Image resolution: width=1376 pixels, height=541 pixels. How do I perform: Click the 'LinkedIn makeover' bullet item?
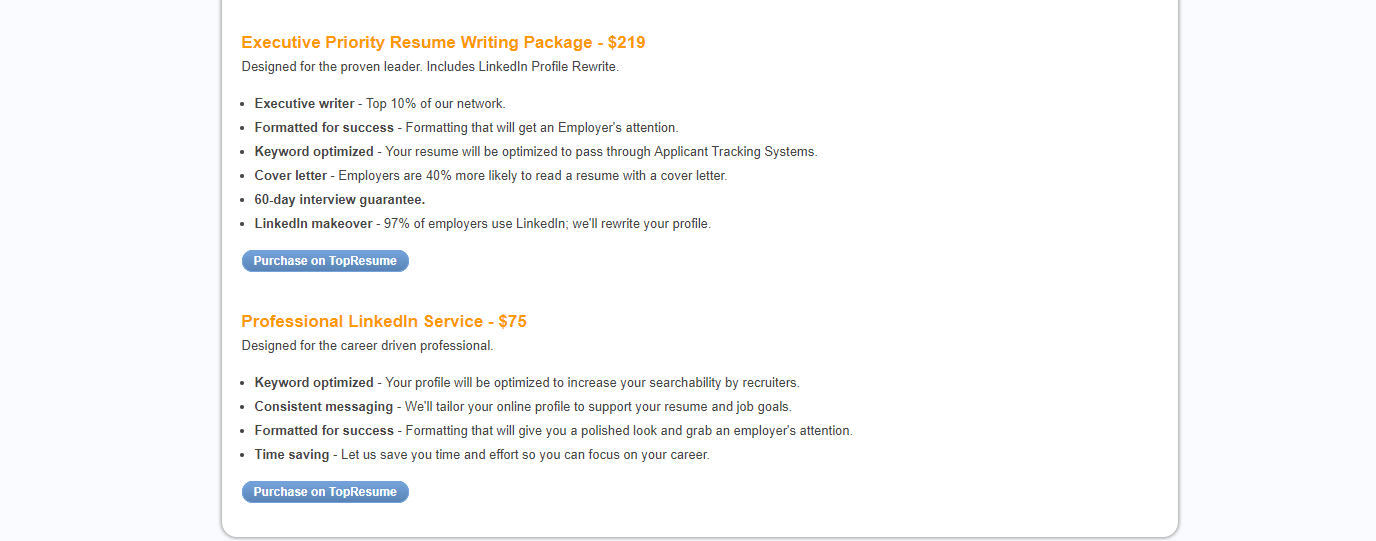[483, 224]
